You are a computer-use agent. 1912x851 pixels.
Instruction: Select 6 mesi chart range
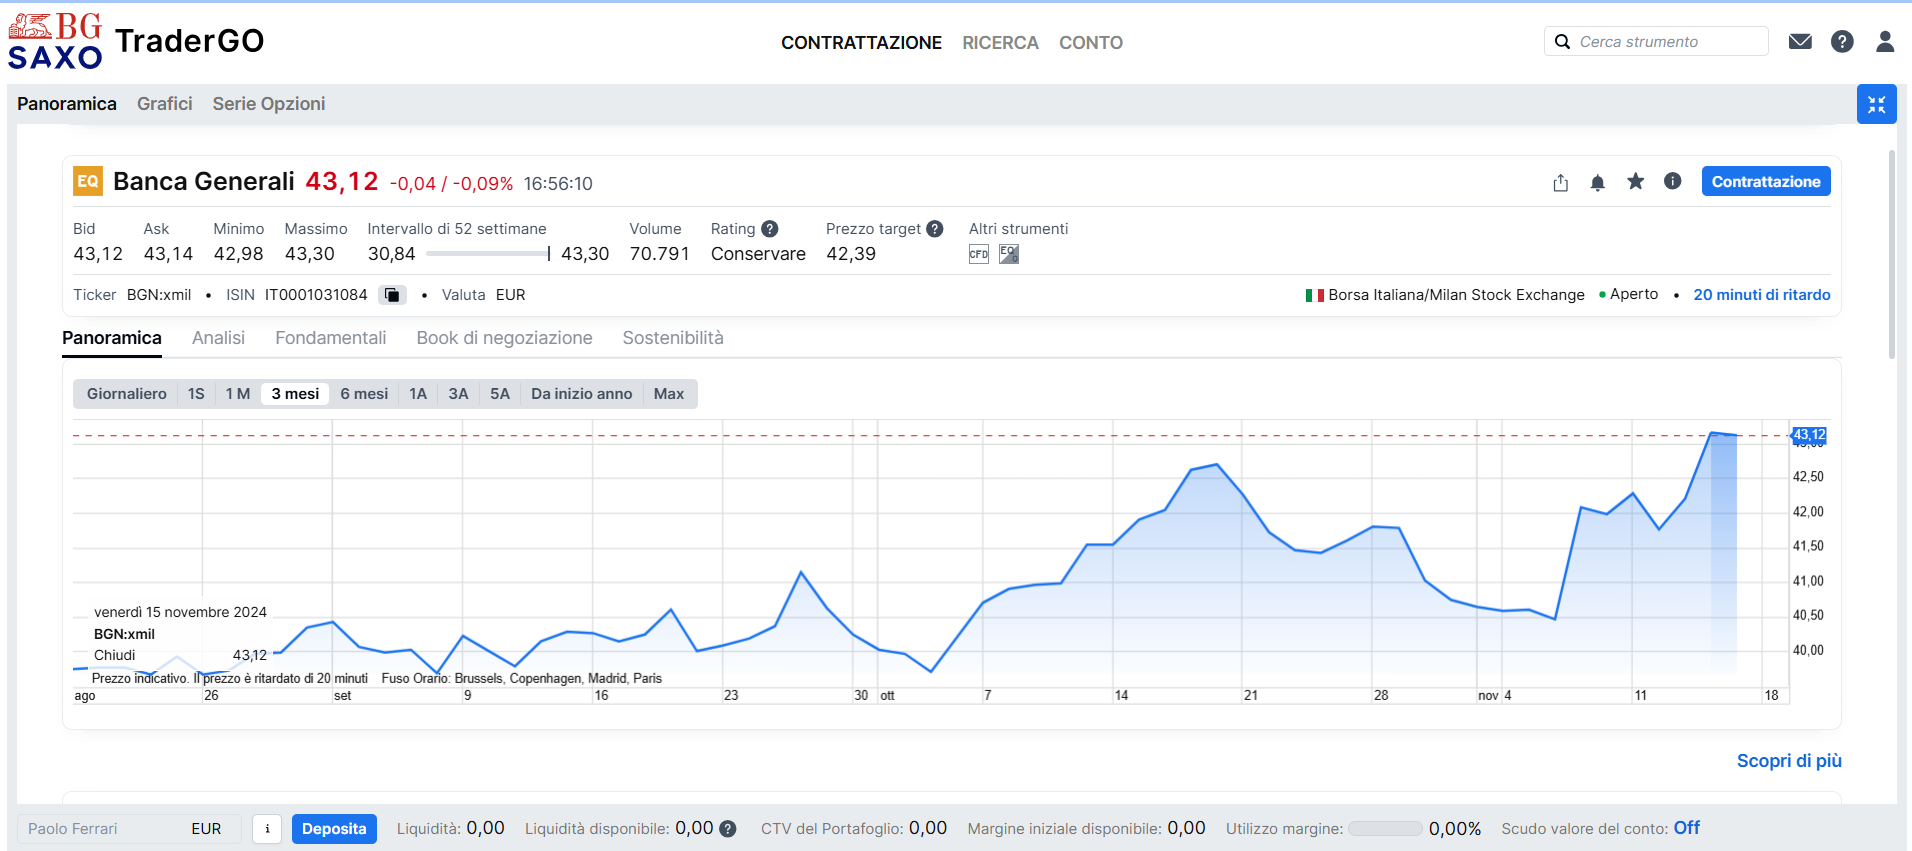click(x=364, y=394)
